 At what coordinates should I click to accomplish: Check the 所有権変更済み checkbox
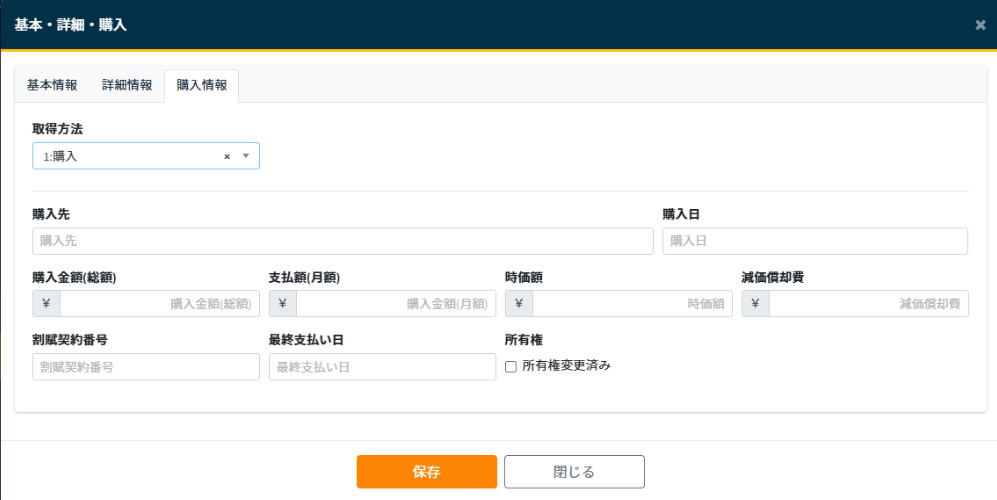pos(511,366)
